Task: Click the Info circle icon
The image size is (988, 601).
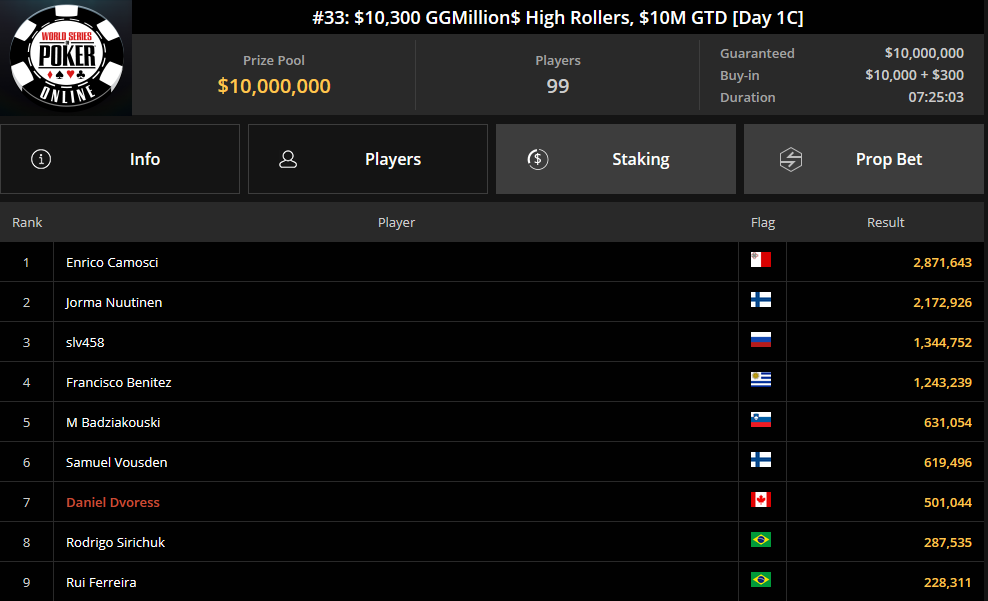Action: 41,159
